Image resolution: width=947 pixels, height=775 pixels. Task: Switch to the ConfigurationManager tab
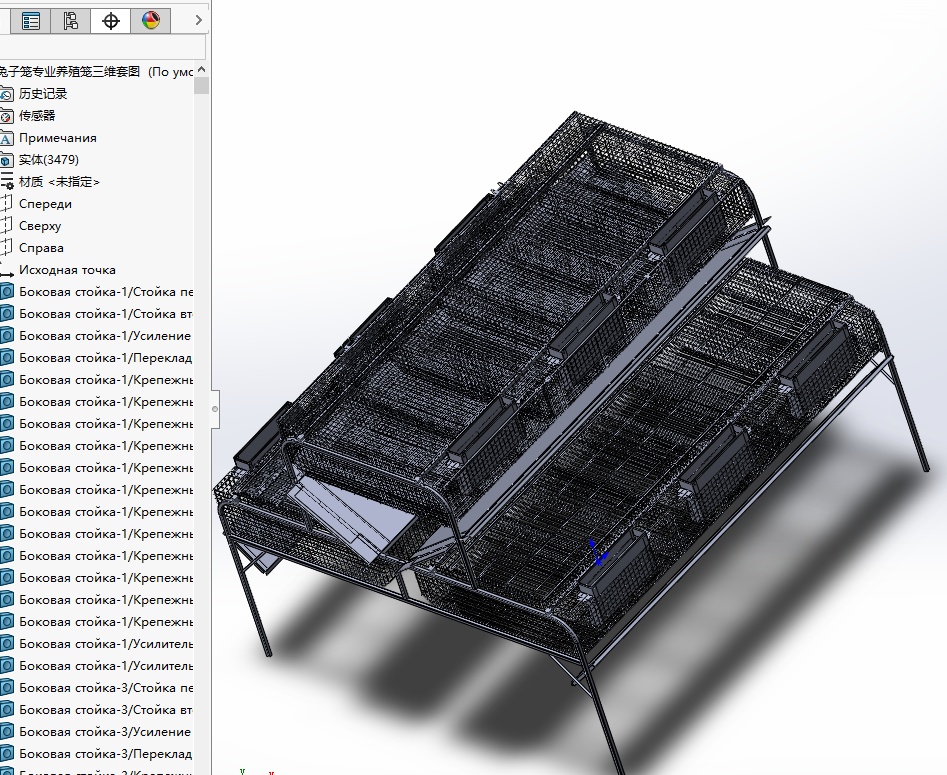[70, 21]
